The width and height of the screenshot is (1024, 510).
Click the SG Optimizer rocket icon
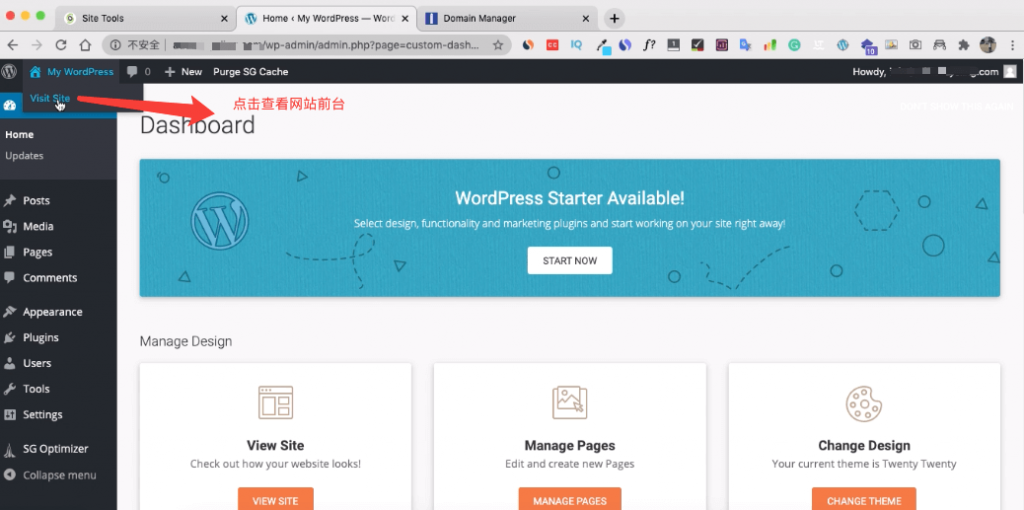click(9, 449)
